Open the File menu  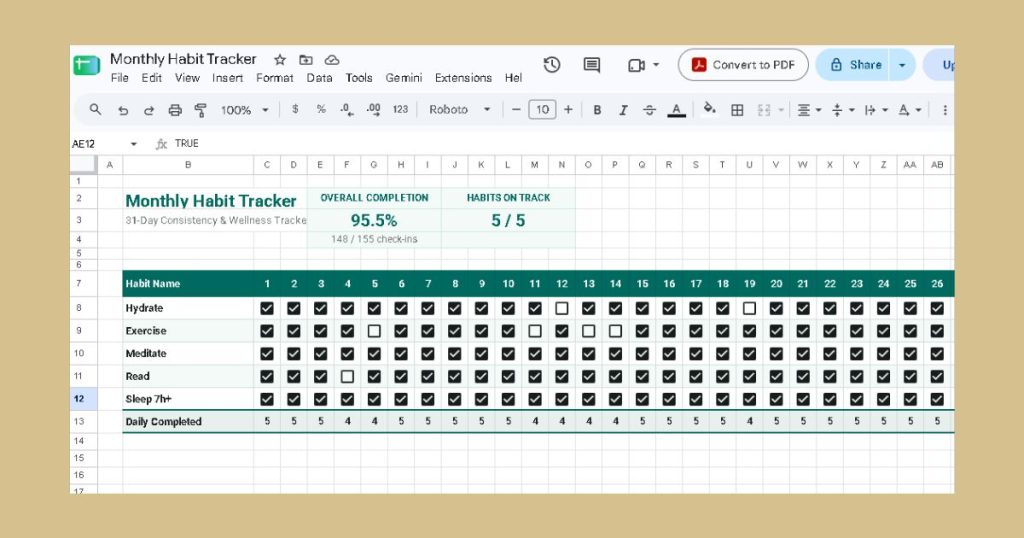(x=120, y=78)
